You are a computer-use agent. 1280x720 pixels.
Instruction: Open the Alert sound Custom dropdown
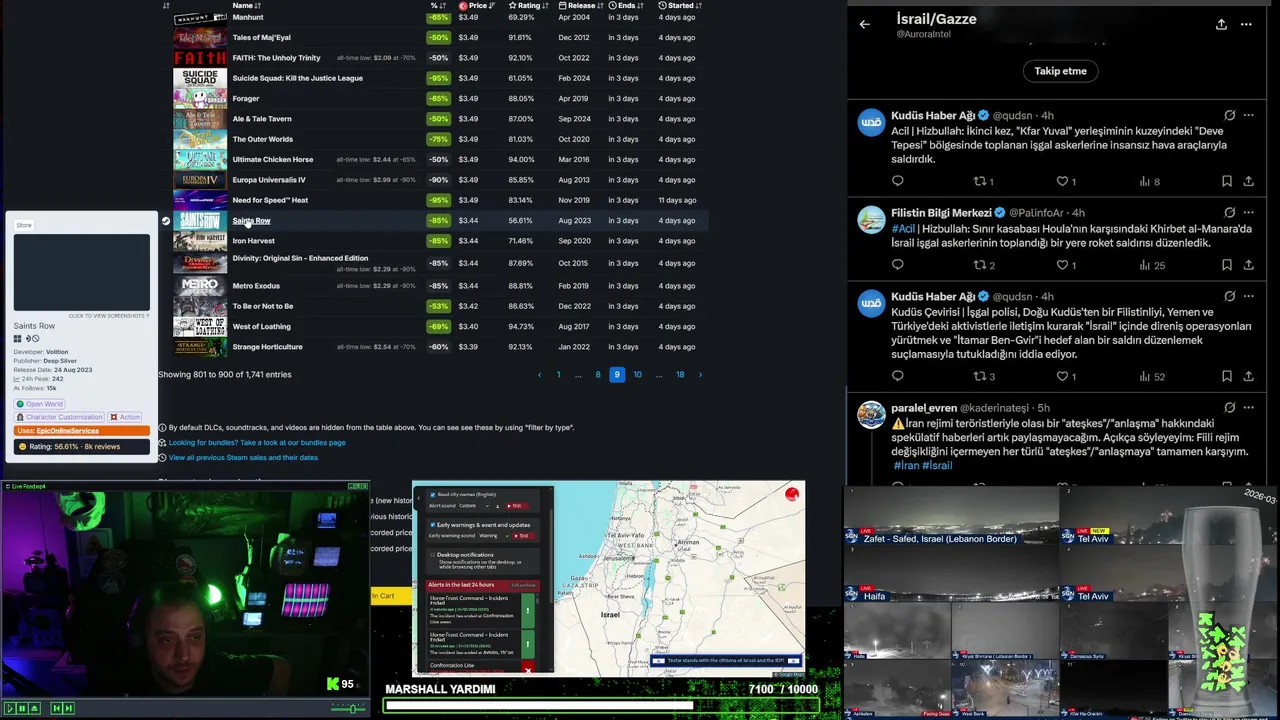point(473,506)
